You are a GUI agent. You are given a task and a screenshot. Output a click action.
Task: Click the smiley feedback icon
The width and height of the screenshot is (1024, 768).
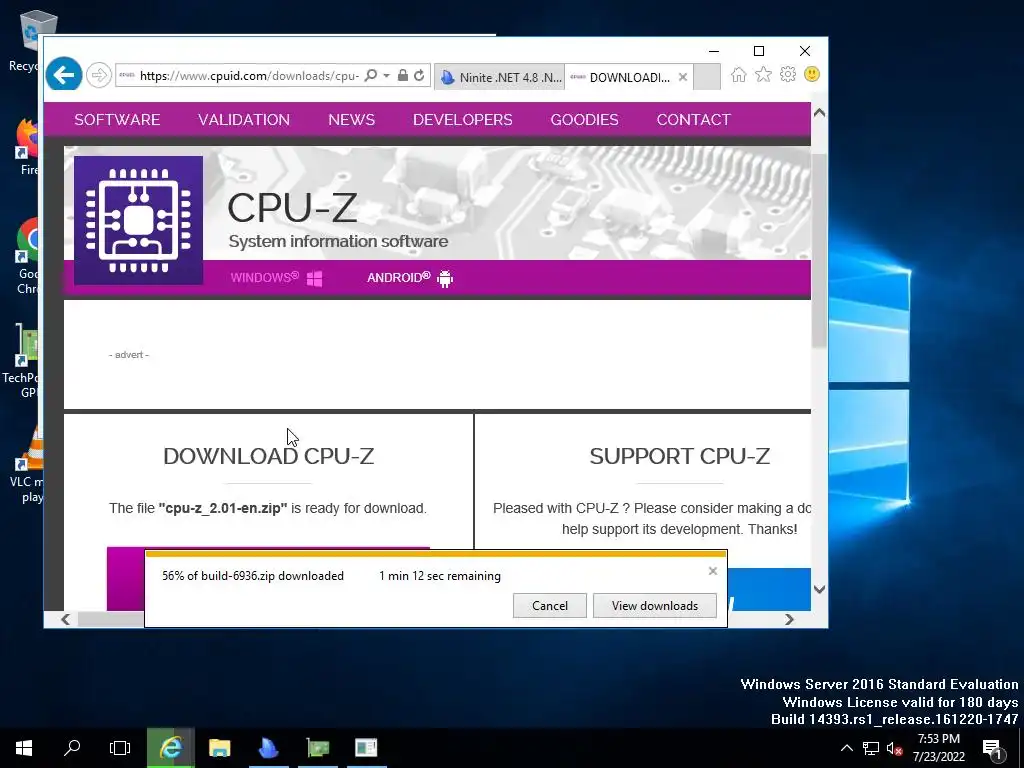(x=812, y=74)
